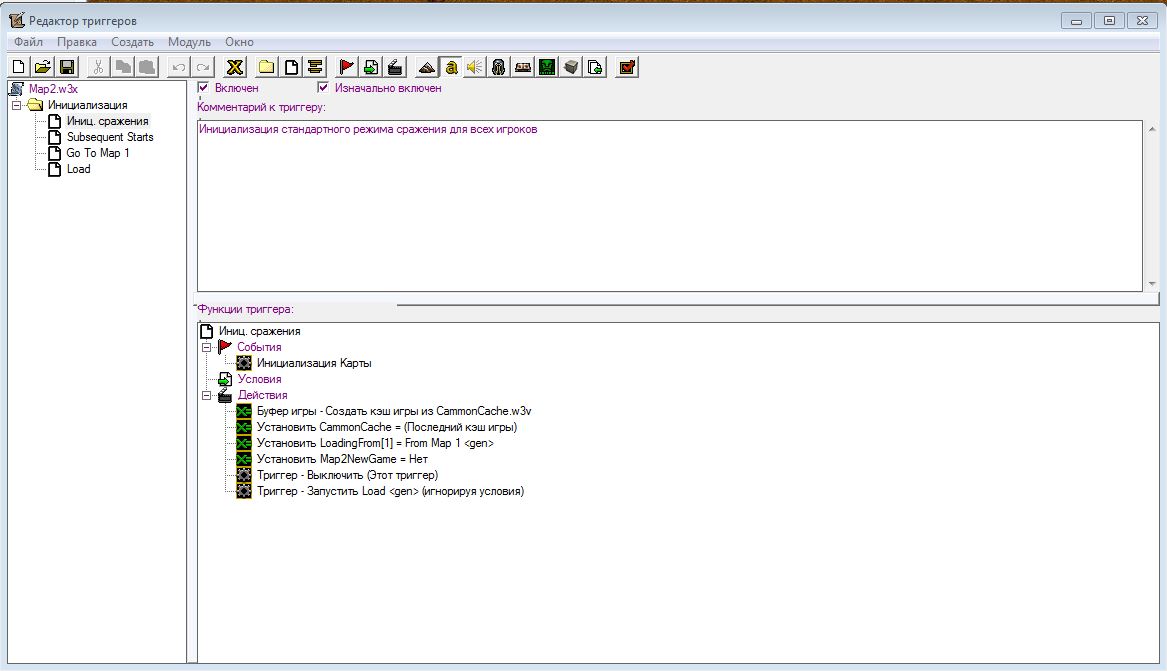Collapse the Инициализация folder in tree
This screenshot has width=1167, height=671.
coord(16,105)
